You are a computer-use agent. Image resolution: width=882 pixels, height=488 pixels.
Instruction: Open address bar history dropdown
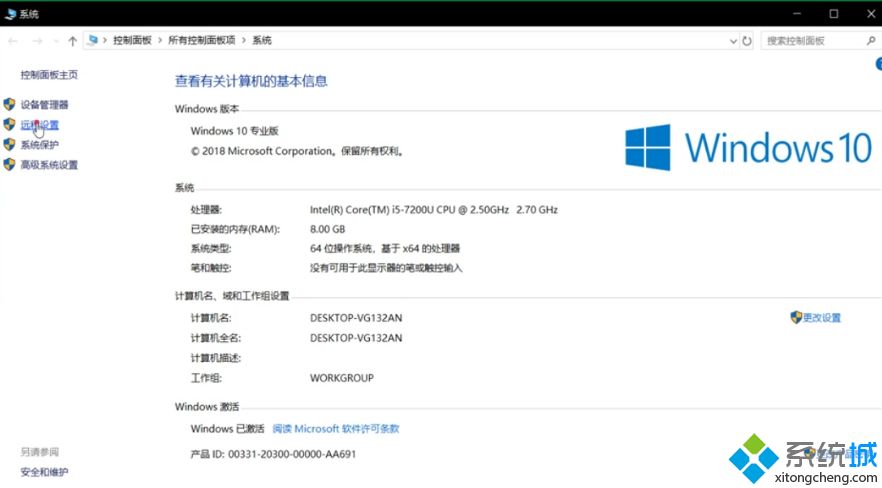point(733,41)
